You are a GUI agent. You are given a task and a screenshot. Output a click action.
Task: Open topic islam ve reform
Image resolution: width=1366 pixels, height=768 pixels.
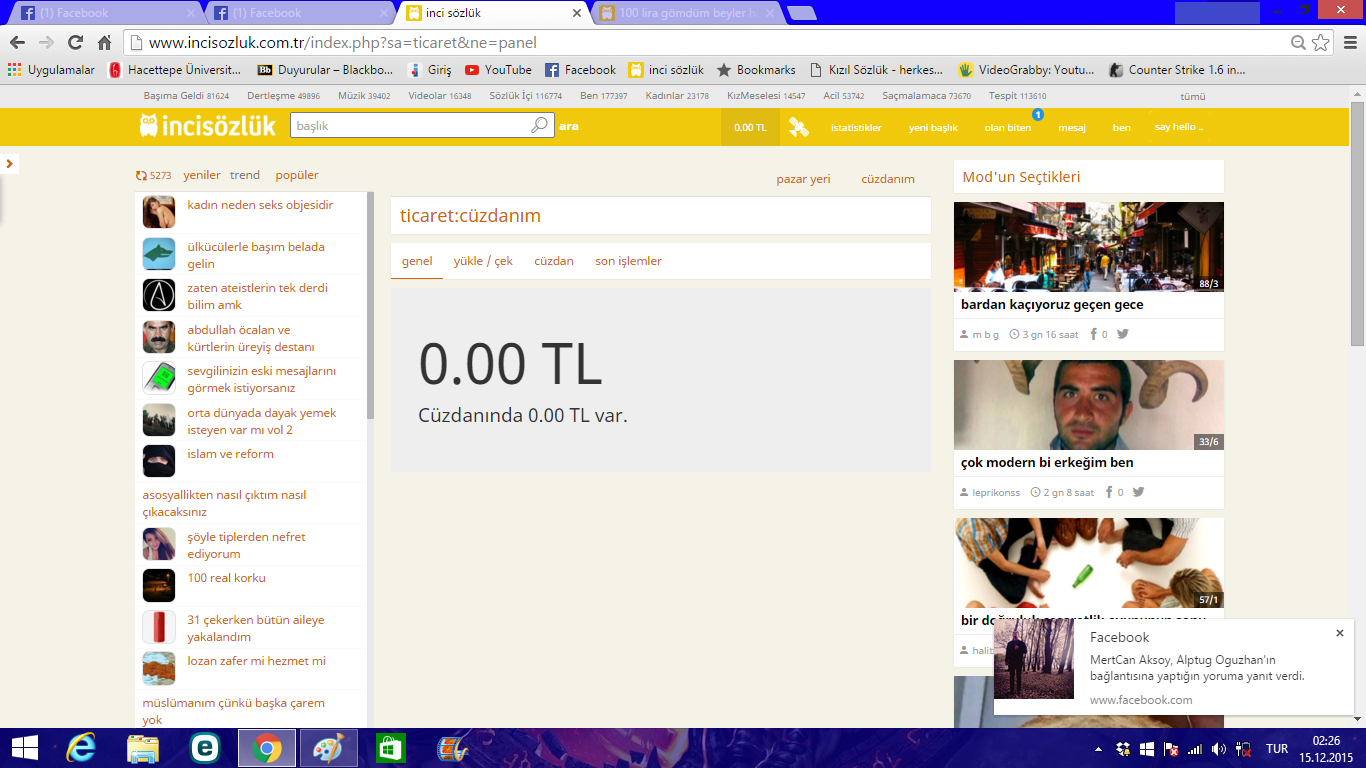230,454
